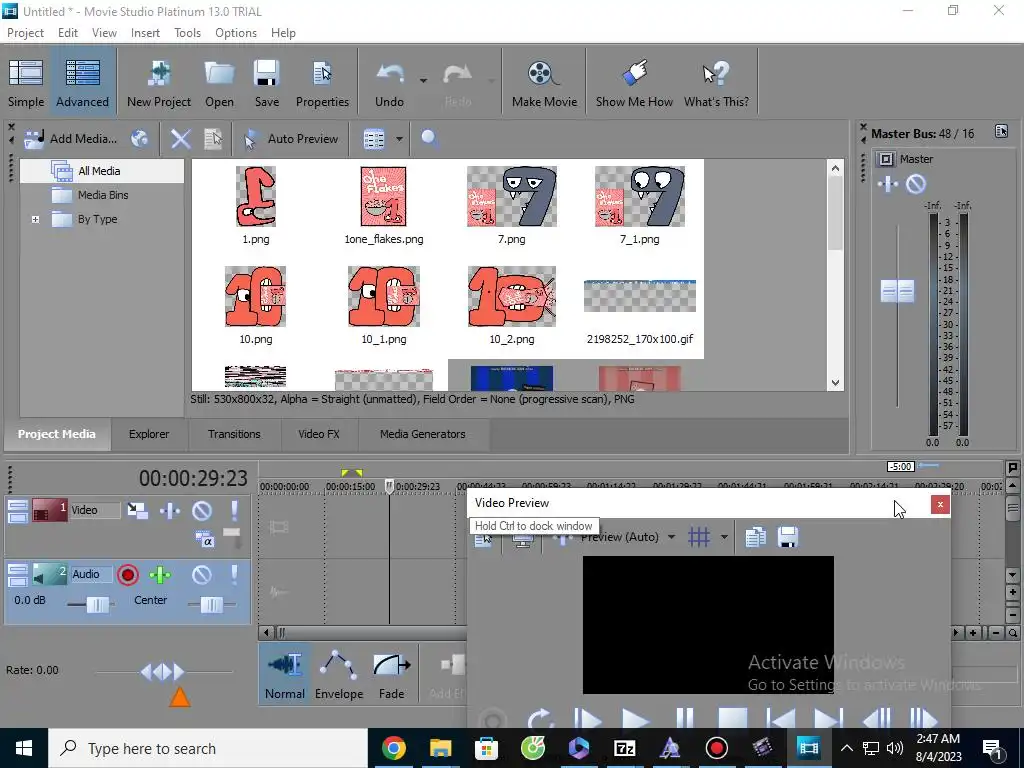Open Track Motion on Video track
Image resolution: width=1024 pixels, height=768 pixels.
137,510
